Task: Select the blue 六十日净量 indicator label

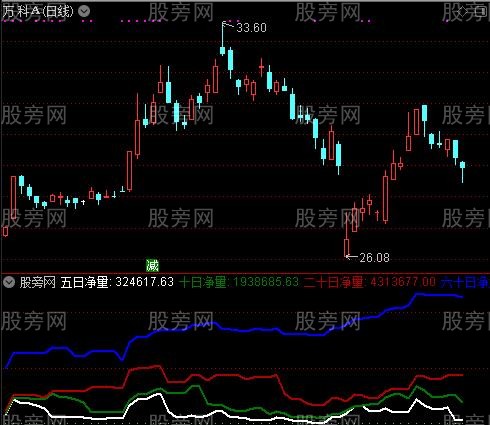Action: point(465,283)
